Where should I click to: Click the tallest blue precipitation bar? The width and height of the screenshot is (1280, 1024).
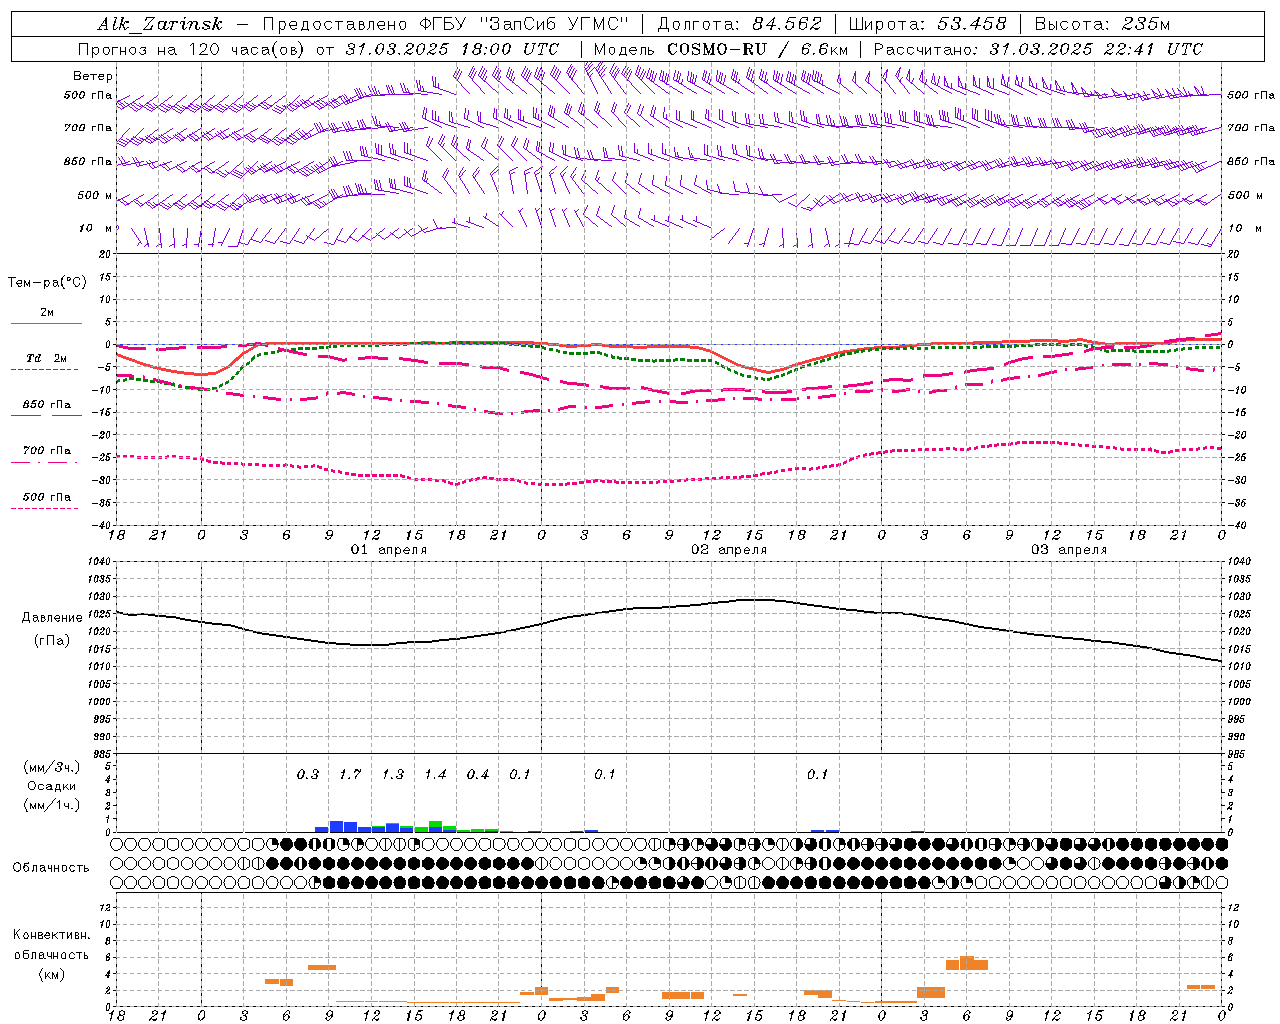click(x=336, y=826)
